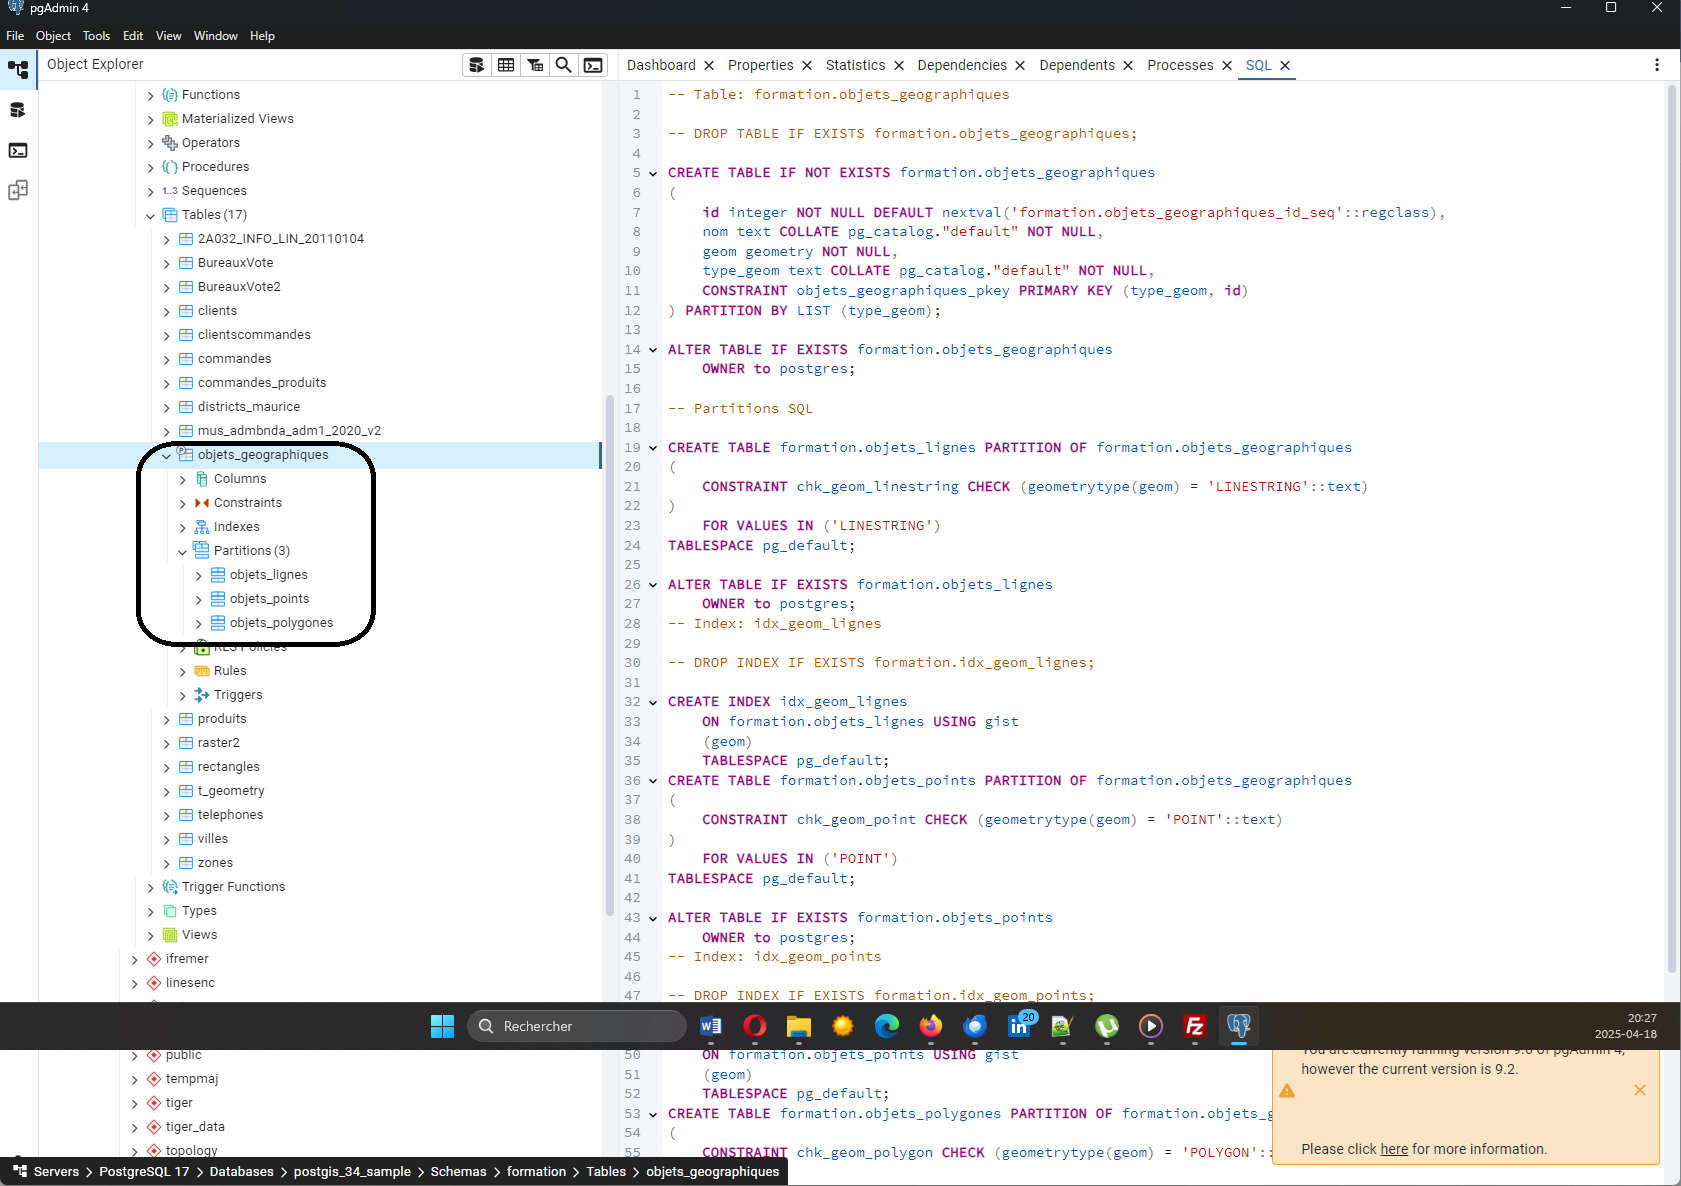Image resolution: width=1681 pixels, height=1186 pixels.
Task: Open the Tools menu
Action: pos(96,36)
